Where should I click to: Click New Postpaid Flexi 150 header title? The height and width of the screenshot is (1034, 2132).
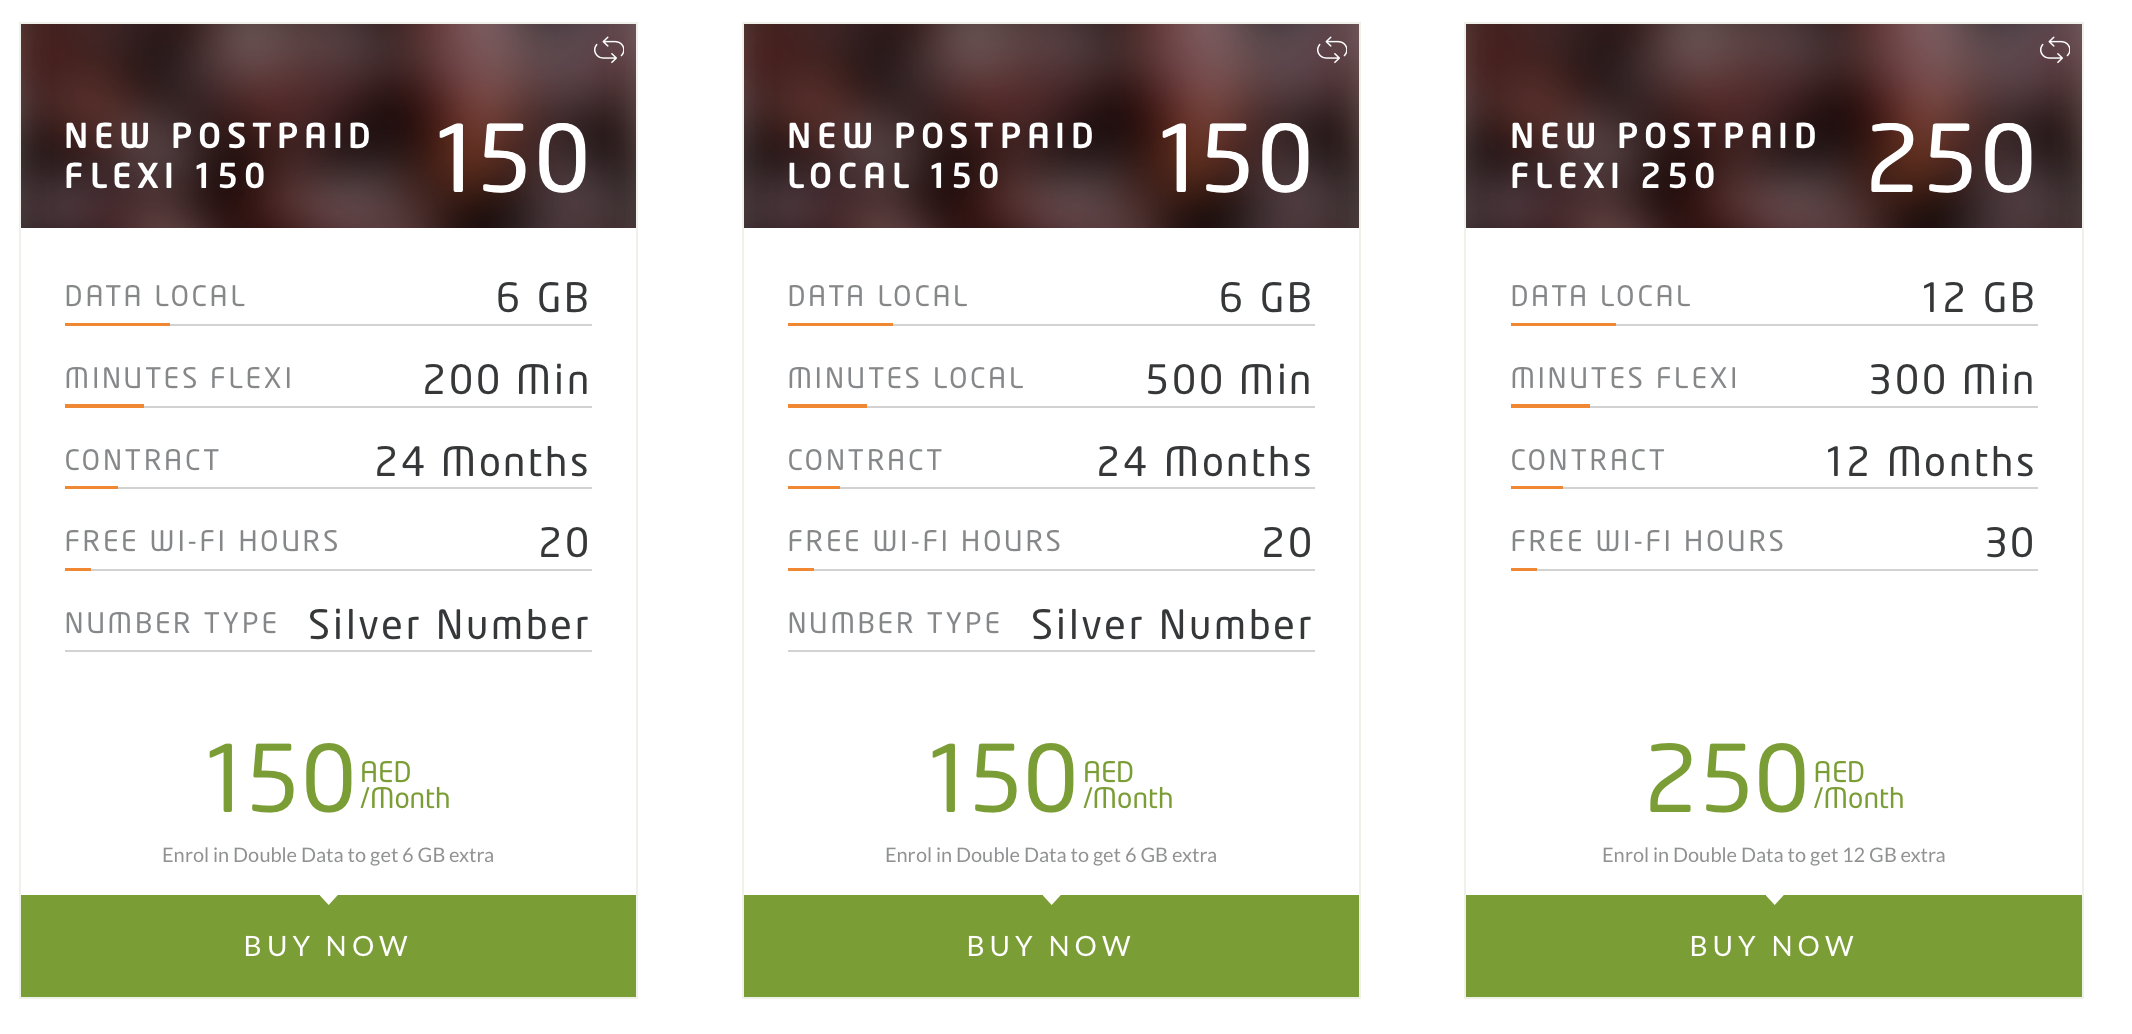(218, 155)
